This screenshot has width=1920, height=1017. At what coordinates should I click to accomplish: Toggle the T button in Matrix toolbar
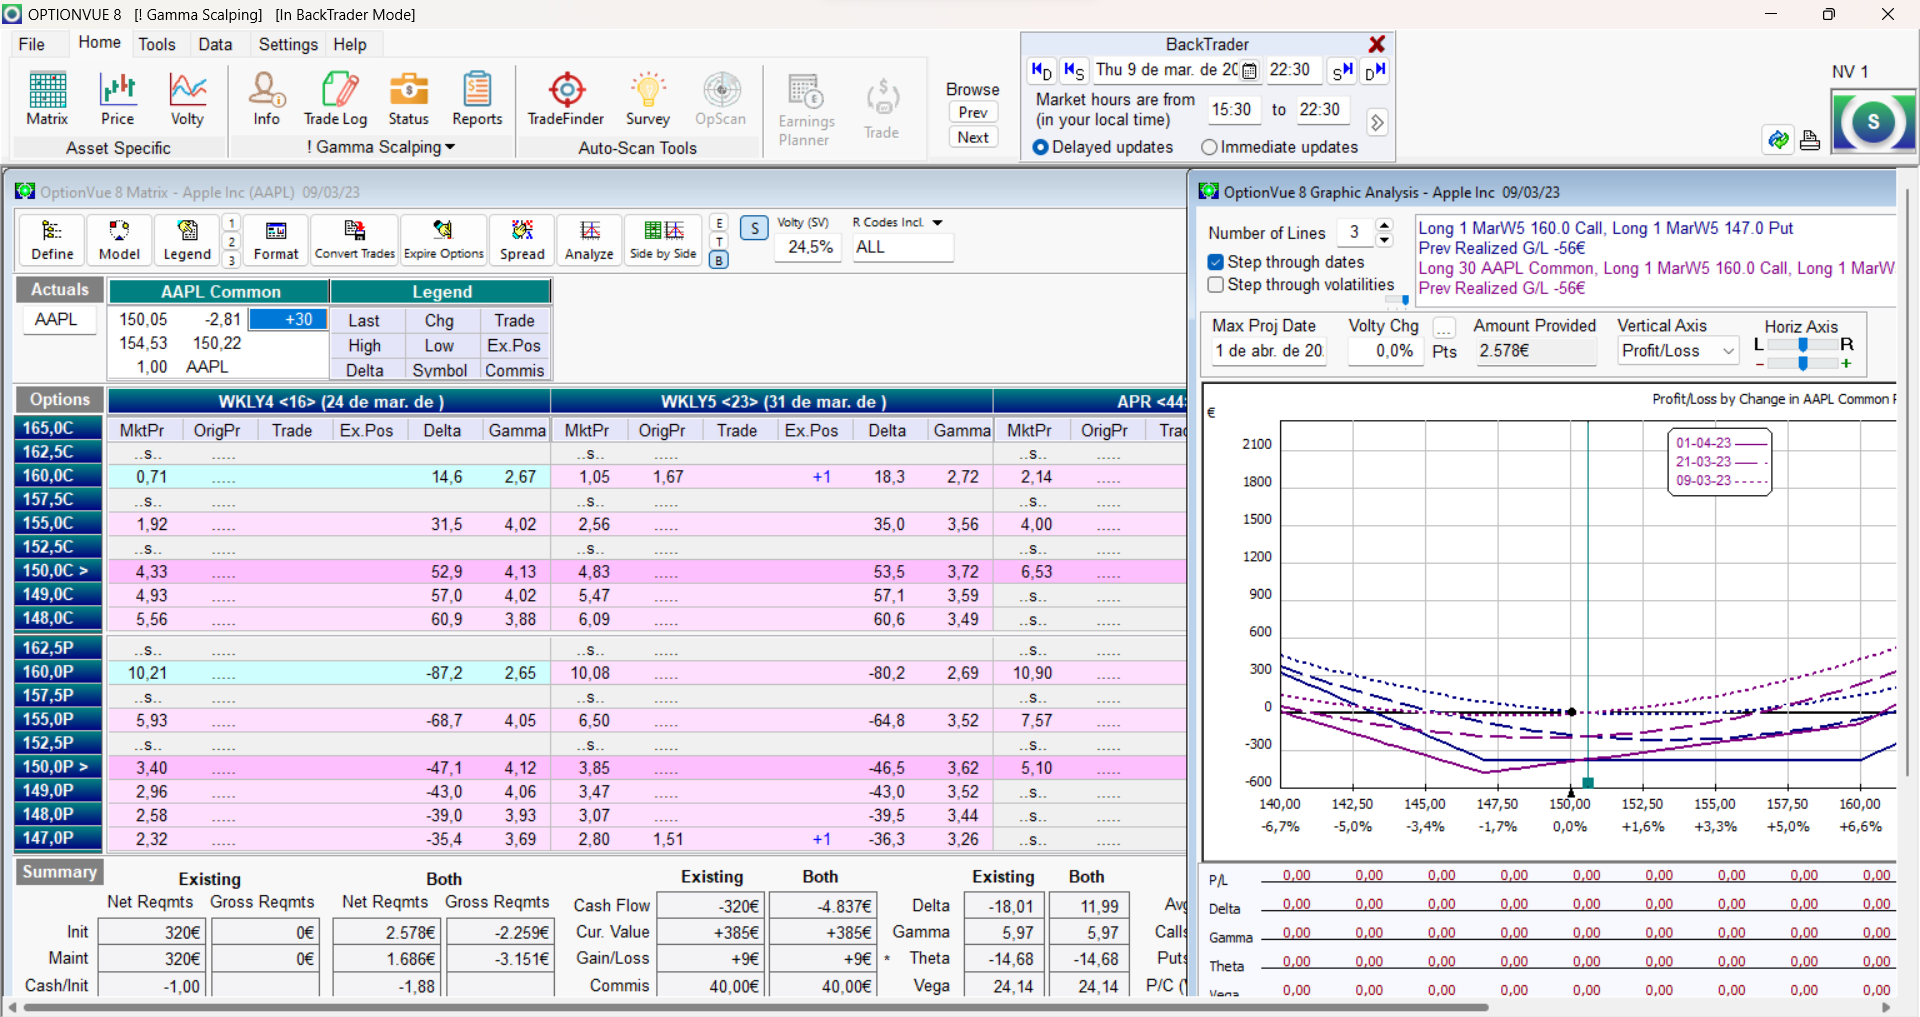tap(719, 241)
